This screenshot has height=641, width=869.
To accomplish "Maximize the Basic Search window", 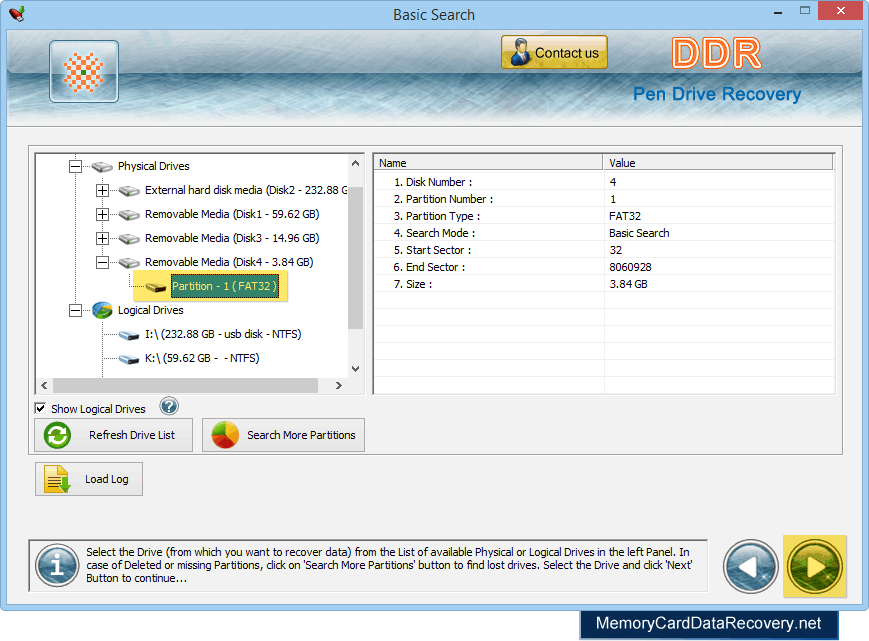I will click(x=805, y=11).
